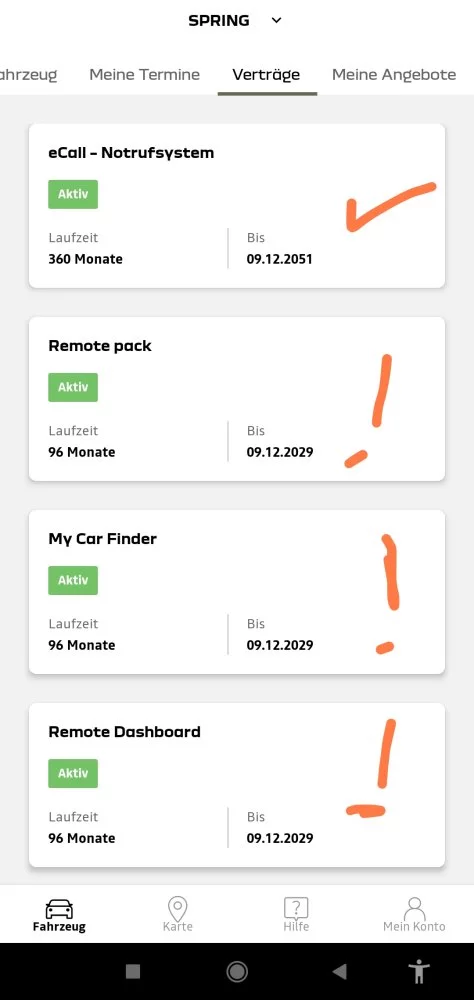Switch to the Meine Angebote tab
This screenshot has height=1000, width=474.
point(394,75)
